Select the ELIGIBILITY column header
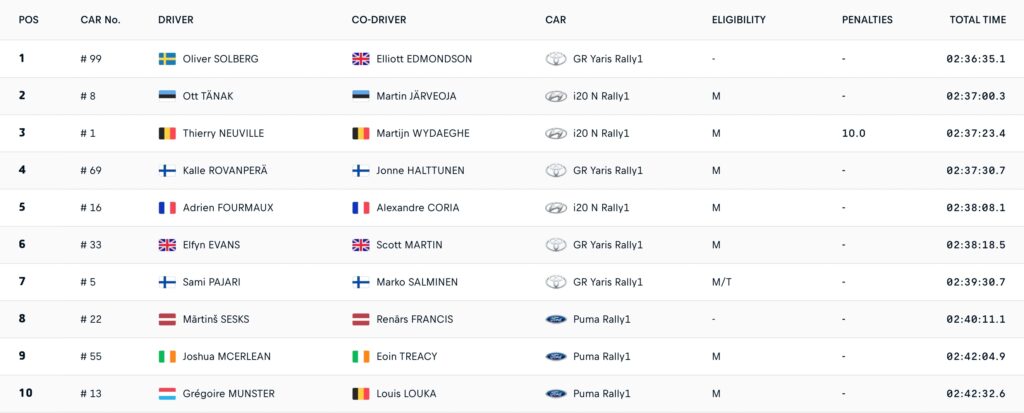 (739, 20)
